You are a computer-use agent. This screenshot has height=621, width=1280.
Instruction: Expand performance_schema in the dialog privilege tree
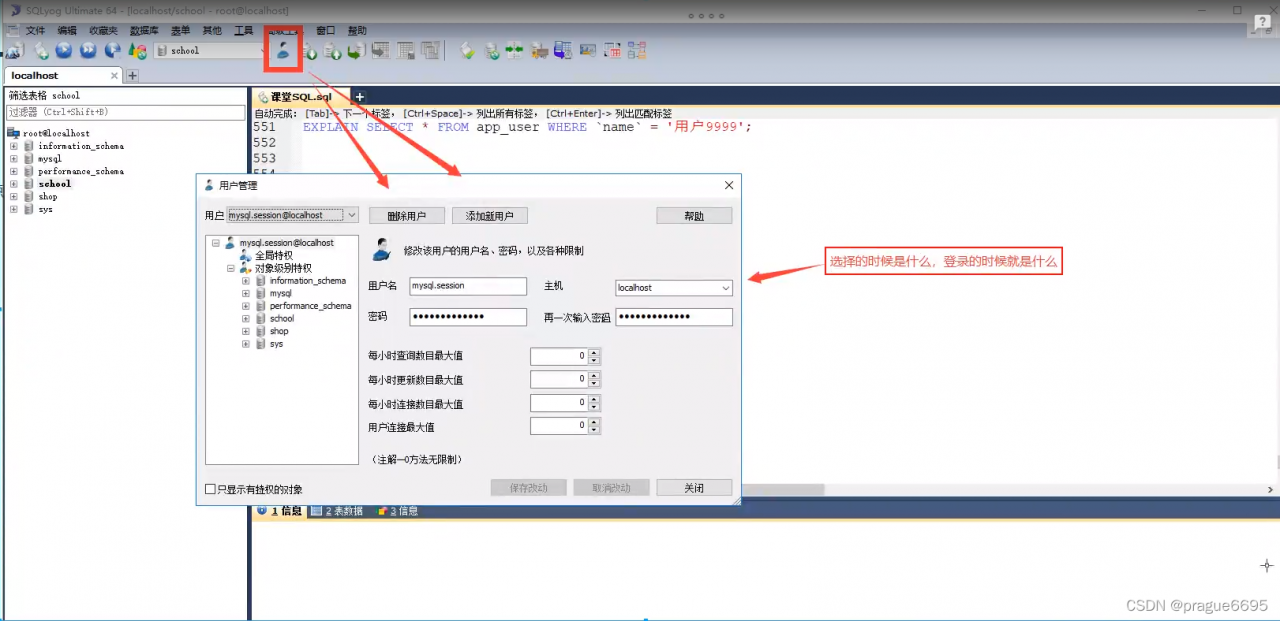246,306
